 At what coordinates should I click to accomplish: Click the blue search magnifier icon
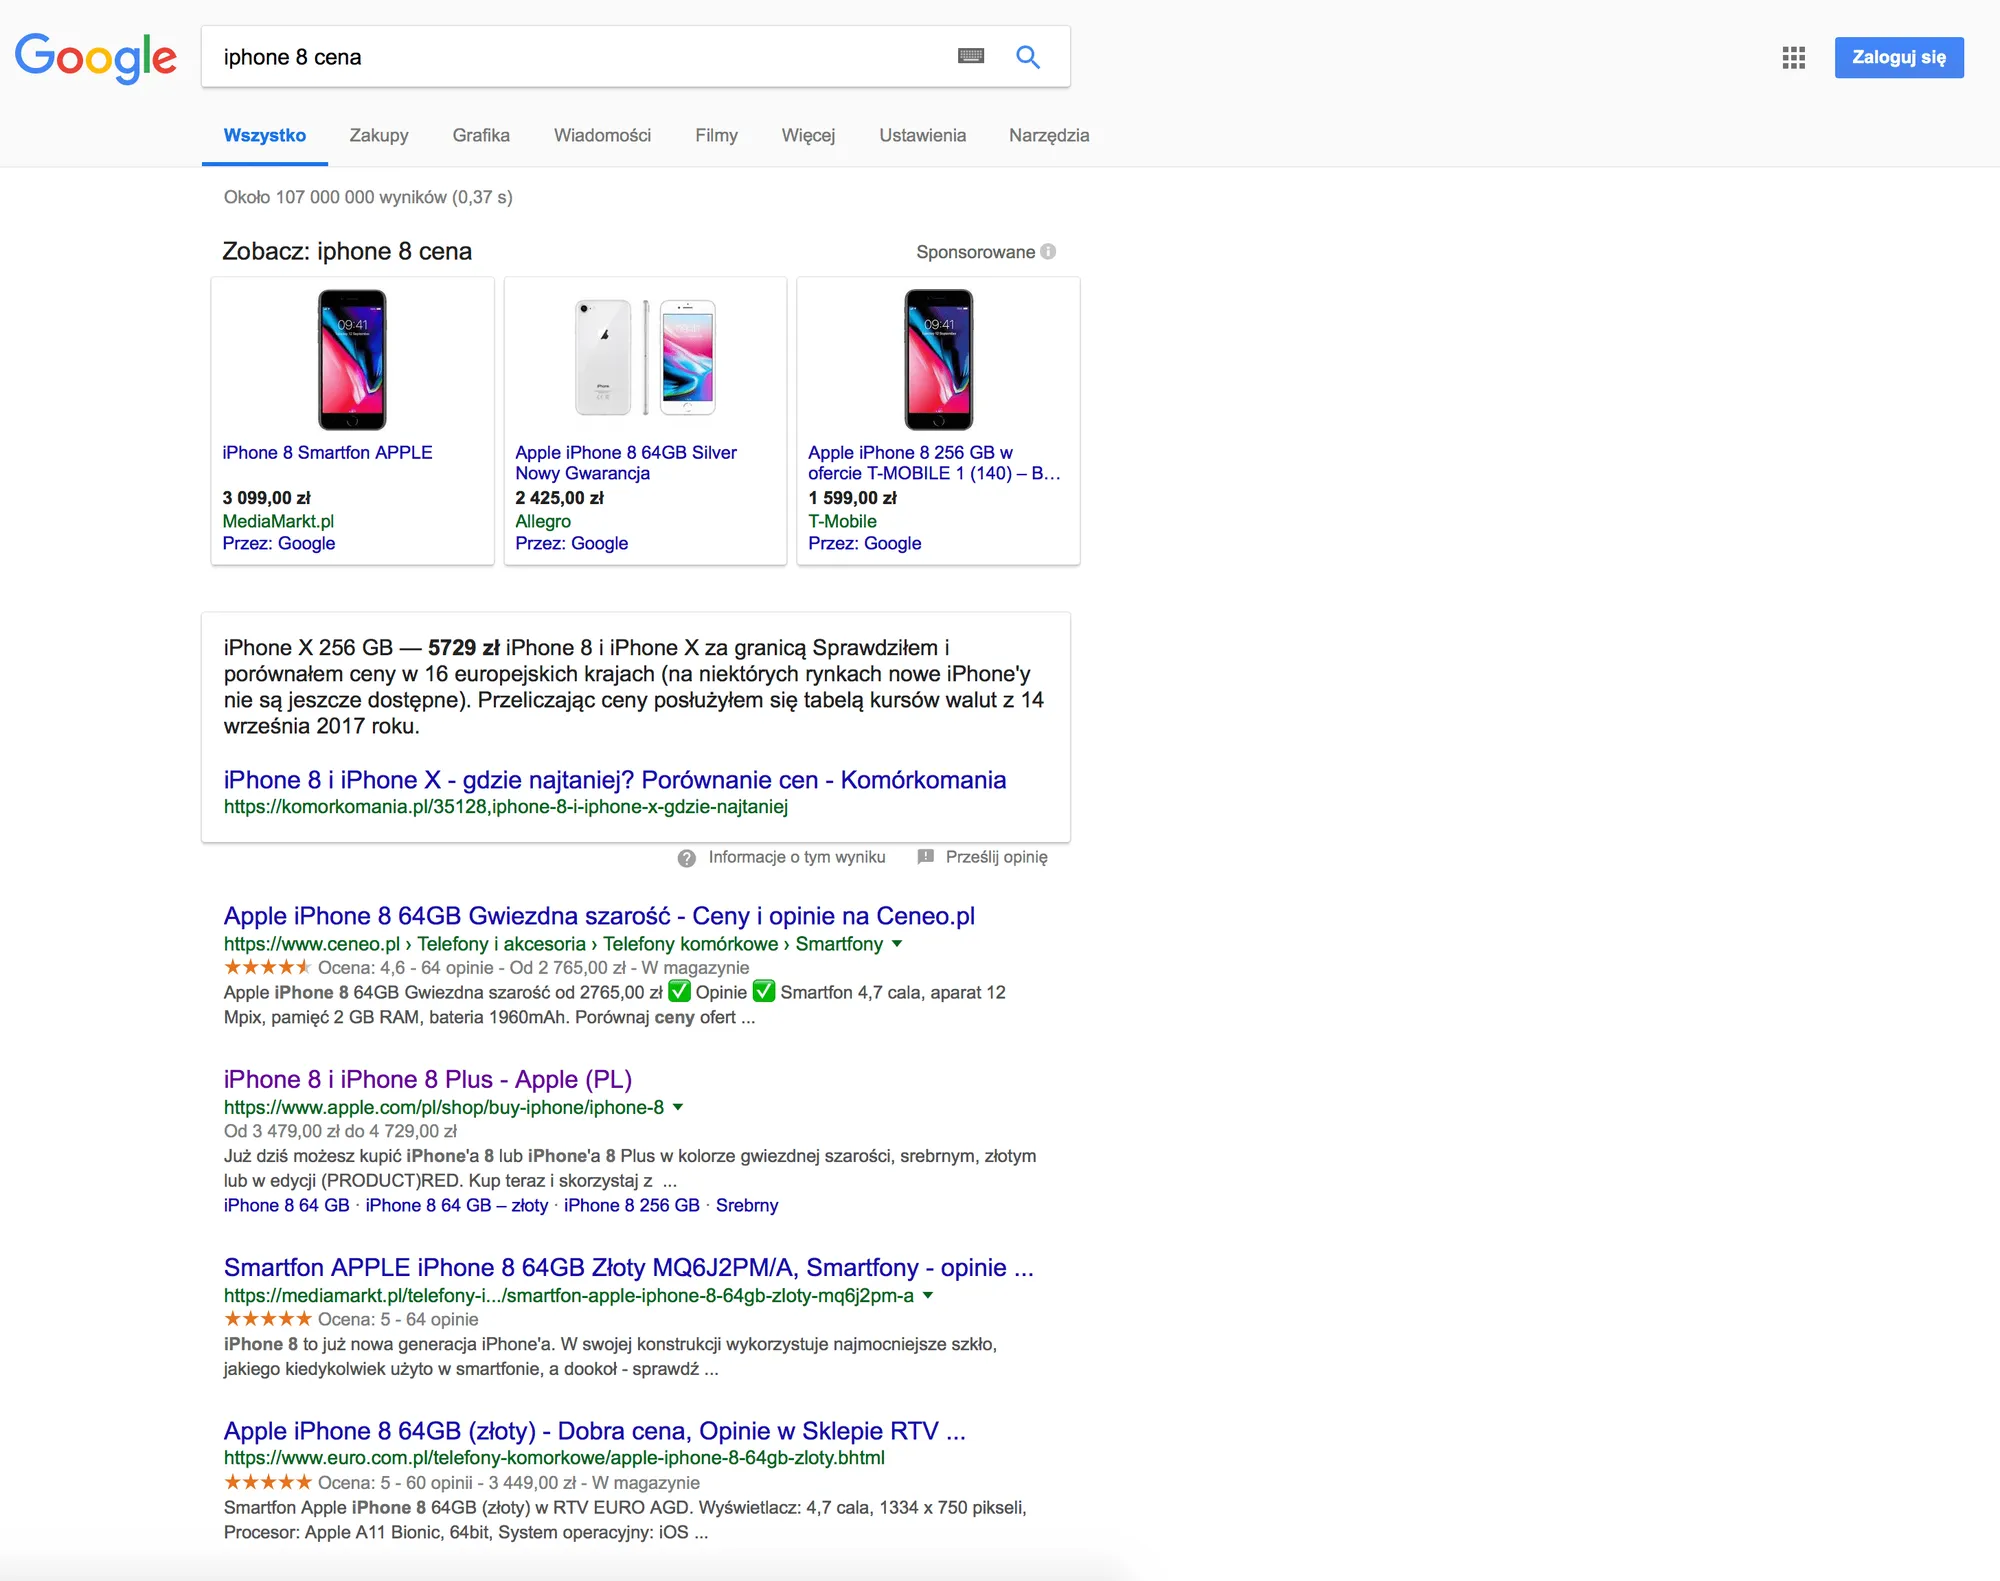pyautogui.click(x=1028, y=56)
